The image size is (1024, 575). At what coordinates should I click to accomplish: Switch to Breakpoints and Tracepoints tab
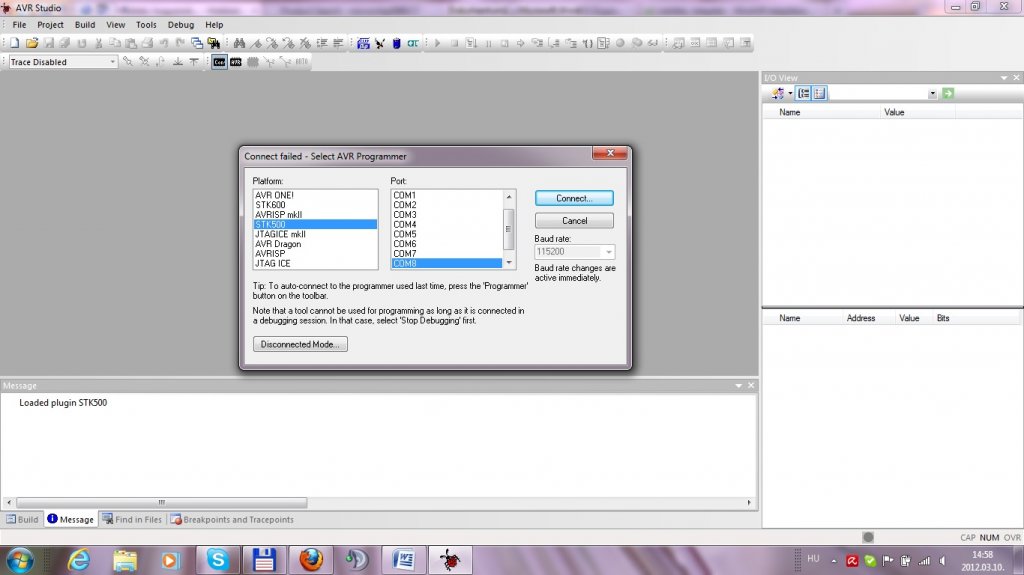(x=232, y=519)
